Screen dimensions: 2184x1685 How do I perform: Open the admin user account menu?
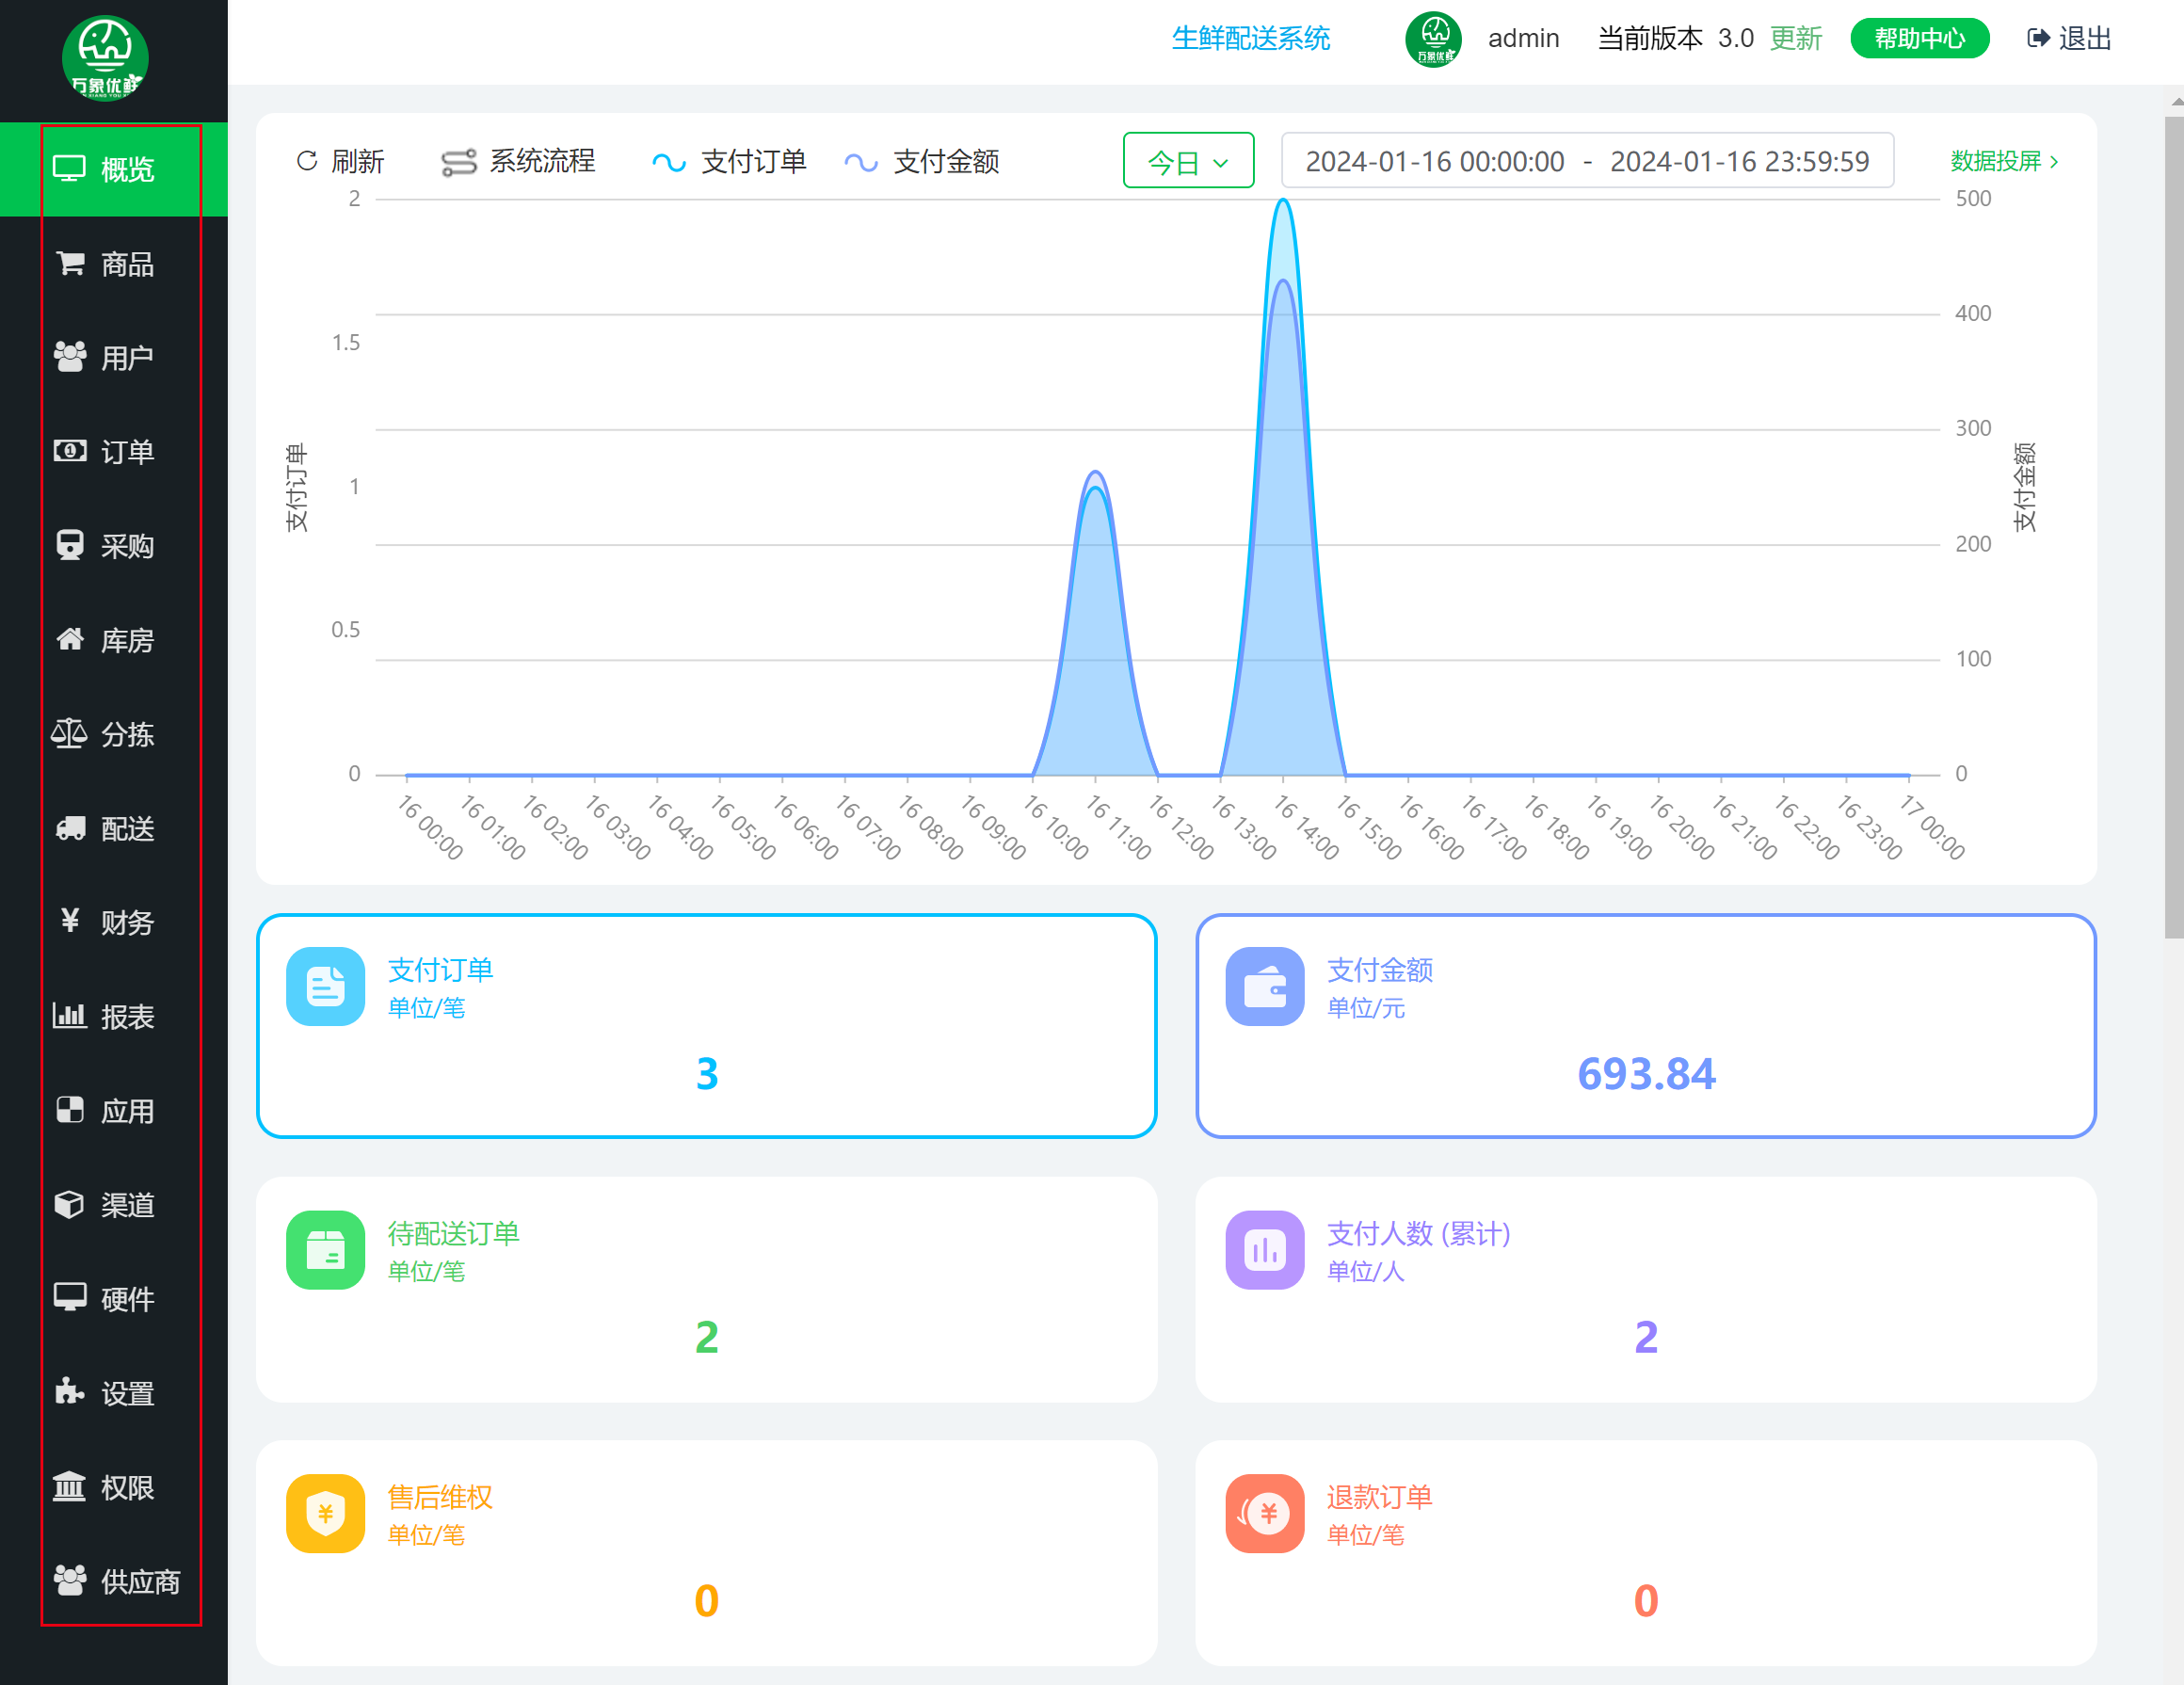(1522, 39)
